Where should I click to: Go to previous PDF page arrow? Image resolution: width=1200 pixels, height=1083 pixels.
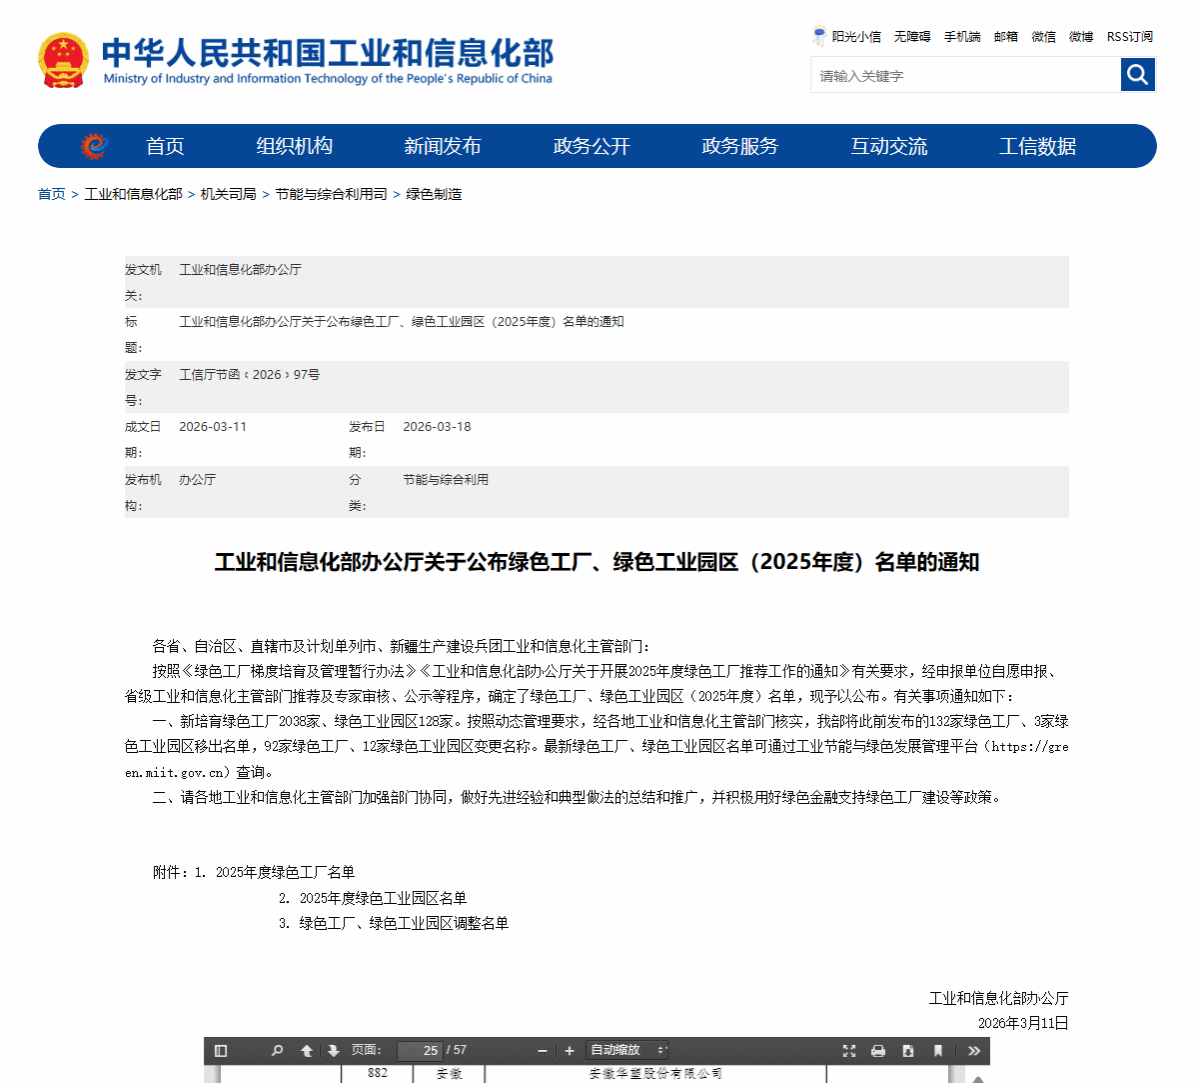pyautogui.click(x=307, y=1050)
